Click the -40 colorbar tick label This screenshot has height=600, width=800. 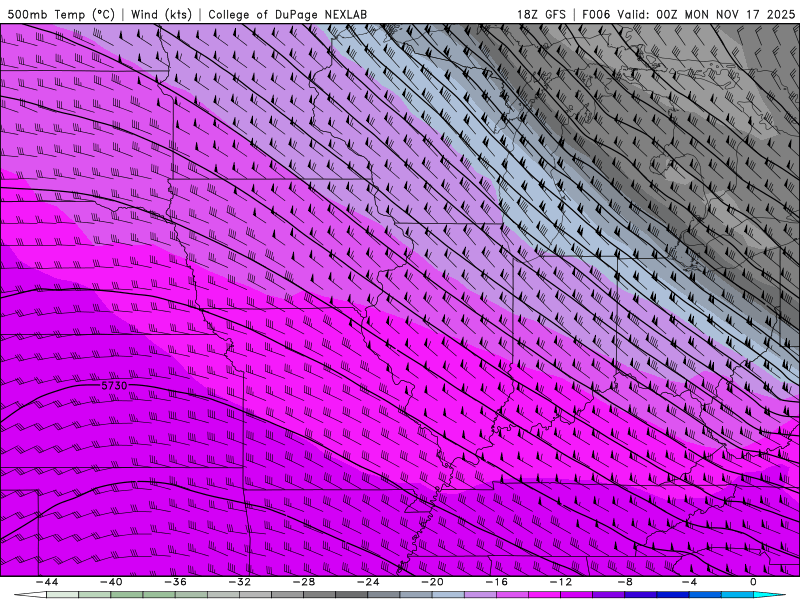click(111, 582)
